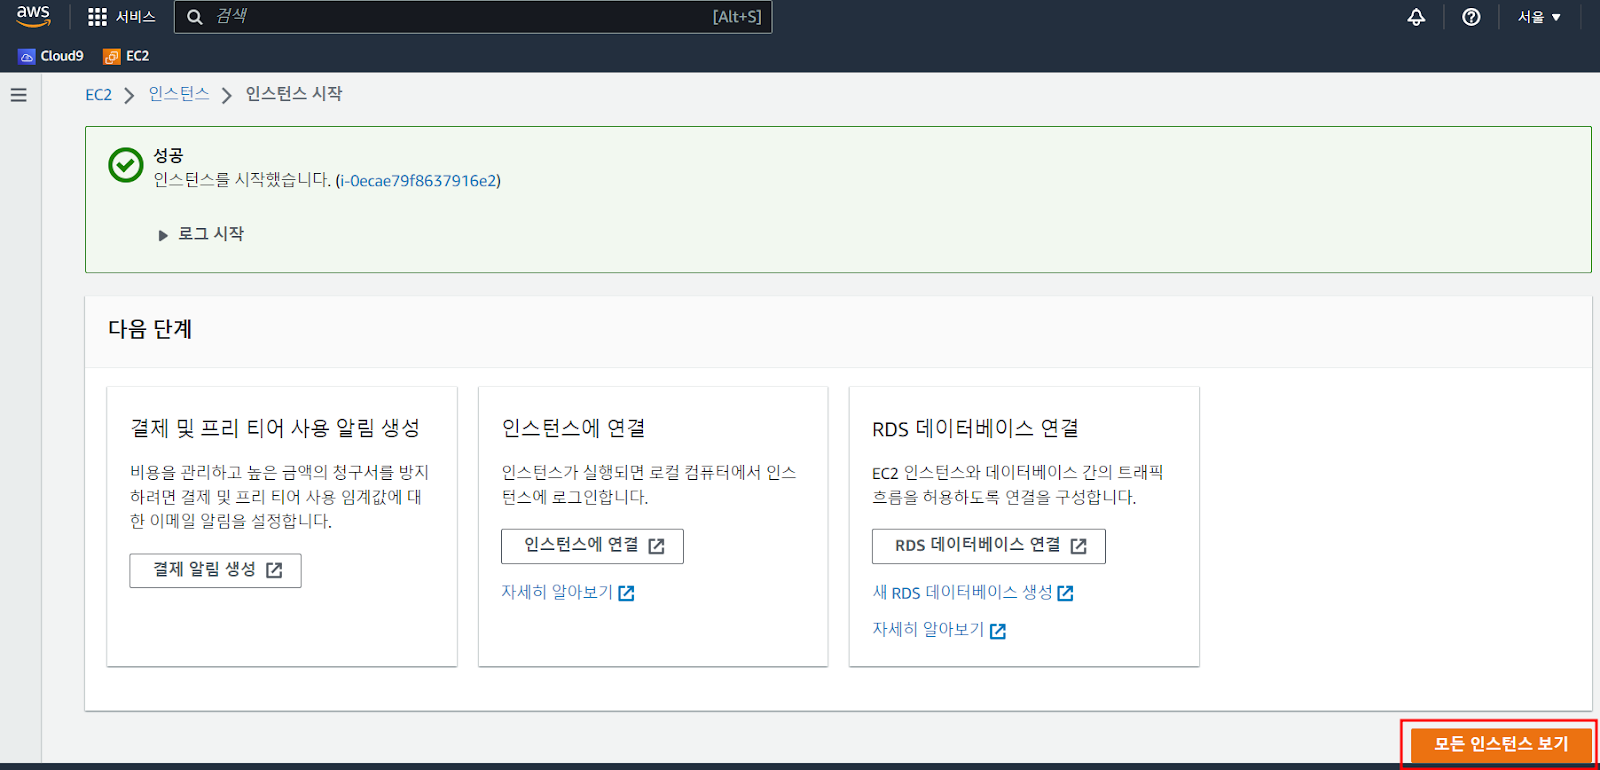This screenshot has height=770, width=1600.
Task: Click the 성공 status heading
Action: tap(168, 156)
